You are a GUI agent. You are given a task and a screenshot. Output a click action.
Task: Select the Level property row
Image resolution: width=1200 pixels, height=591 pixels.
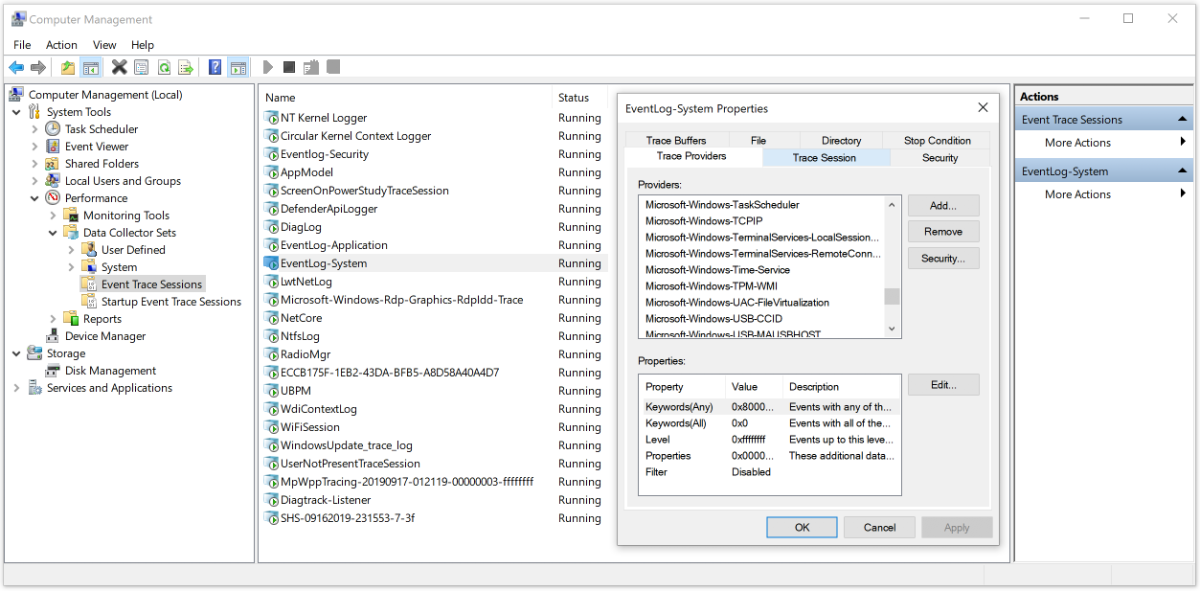[769, 439]
